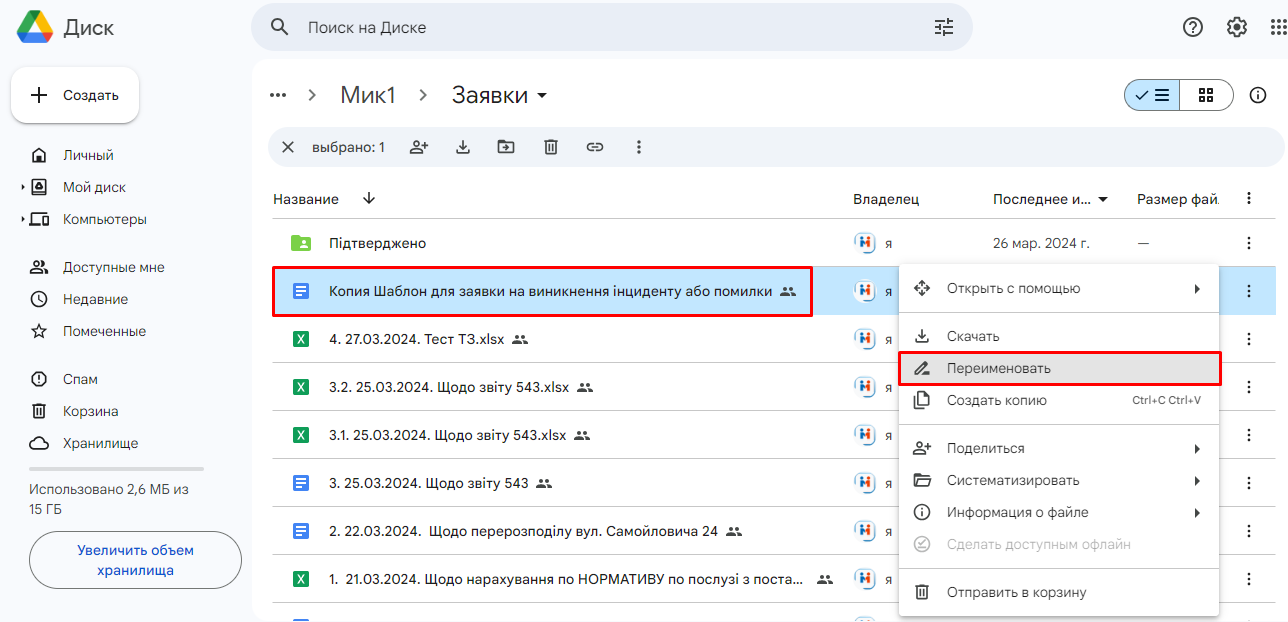This screenshot has height=622, width=1288.
Task: Open the Последнее изменение sort dropdown
Action: [x=1103, y=199]
